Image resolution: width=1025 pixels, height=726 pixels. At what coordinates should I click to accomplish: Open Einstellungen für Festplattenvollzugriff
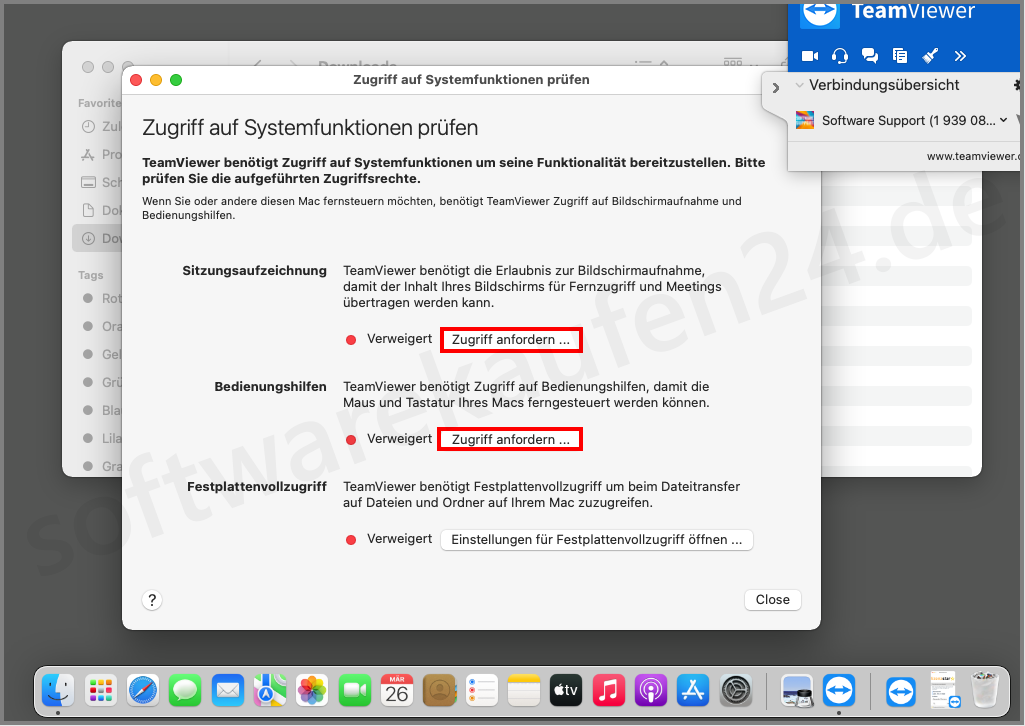(597, 540)
